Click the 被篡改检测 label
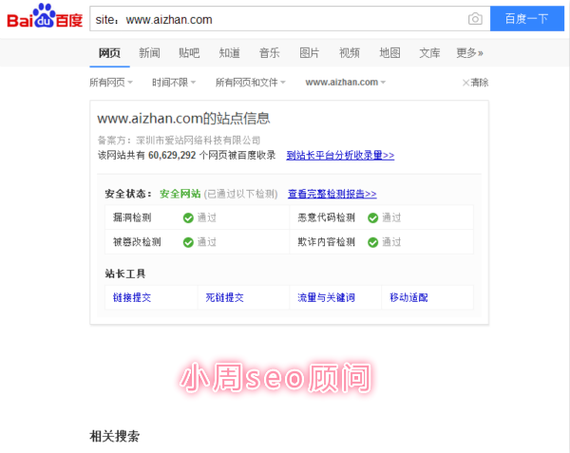This screenshot has height=453, width=570. point(137,242)
